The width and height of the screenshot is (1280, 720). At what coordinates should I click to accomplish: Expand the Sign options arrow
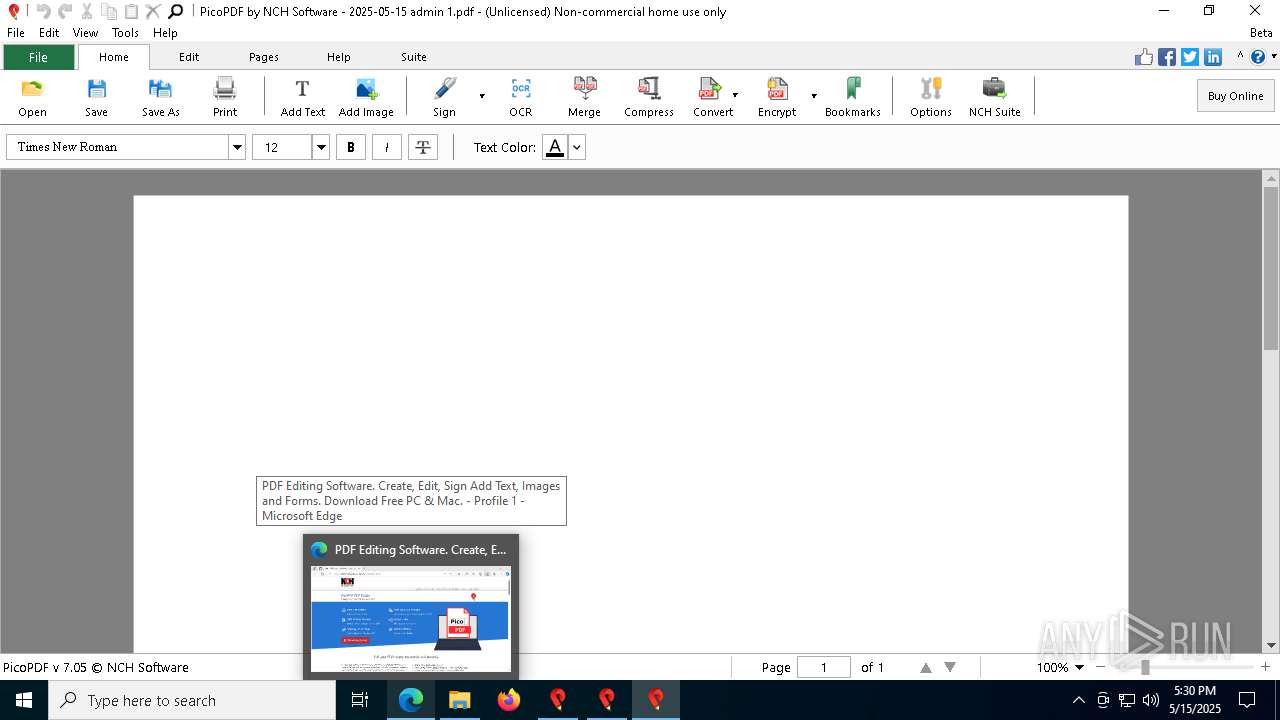point(482,96)
